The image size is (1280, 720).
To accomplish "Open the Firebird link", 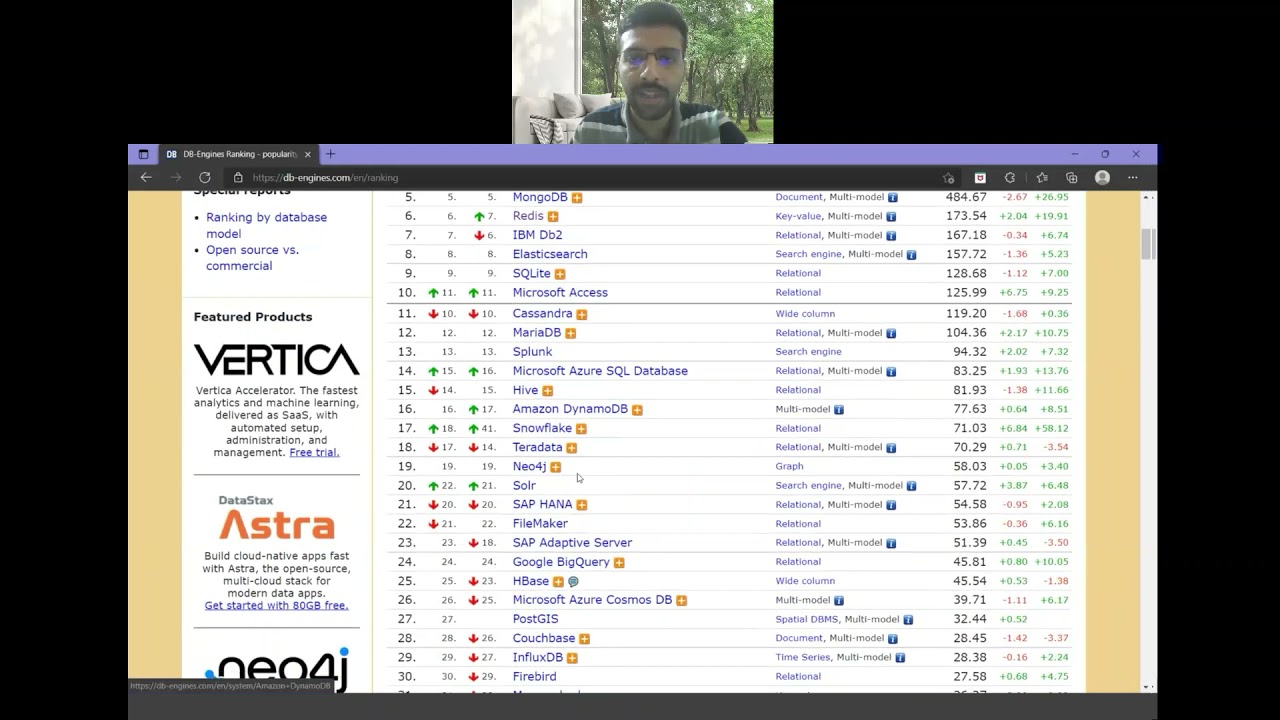I will point(534,676).
